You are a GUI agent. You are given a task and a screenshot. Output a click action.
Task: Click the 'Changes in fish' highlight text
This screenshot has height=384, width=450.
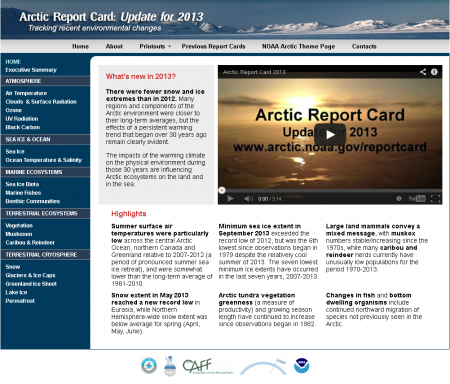point(374,310)
